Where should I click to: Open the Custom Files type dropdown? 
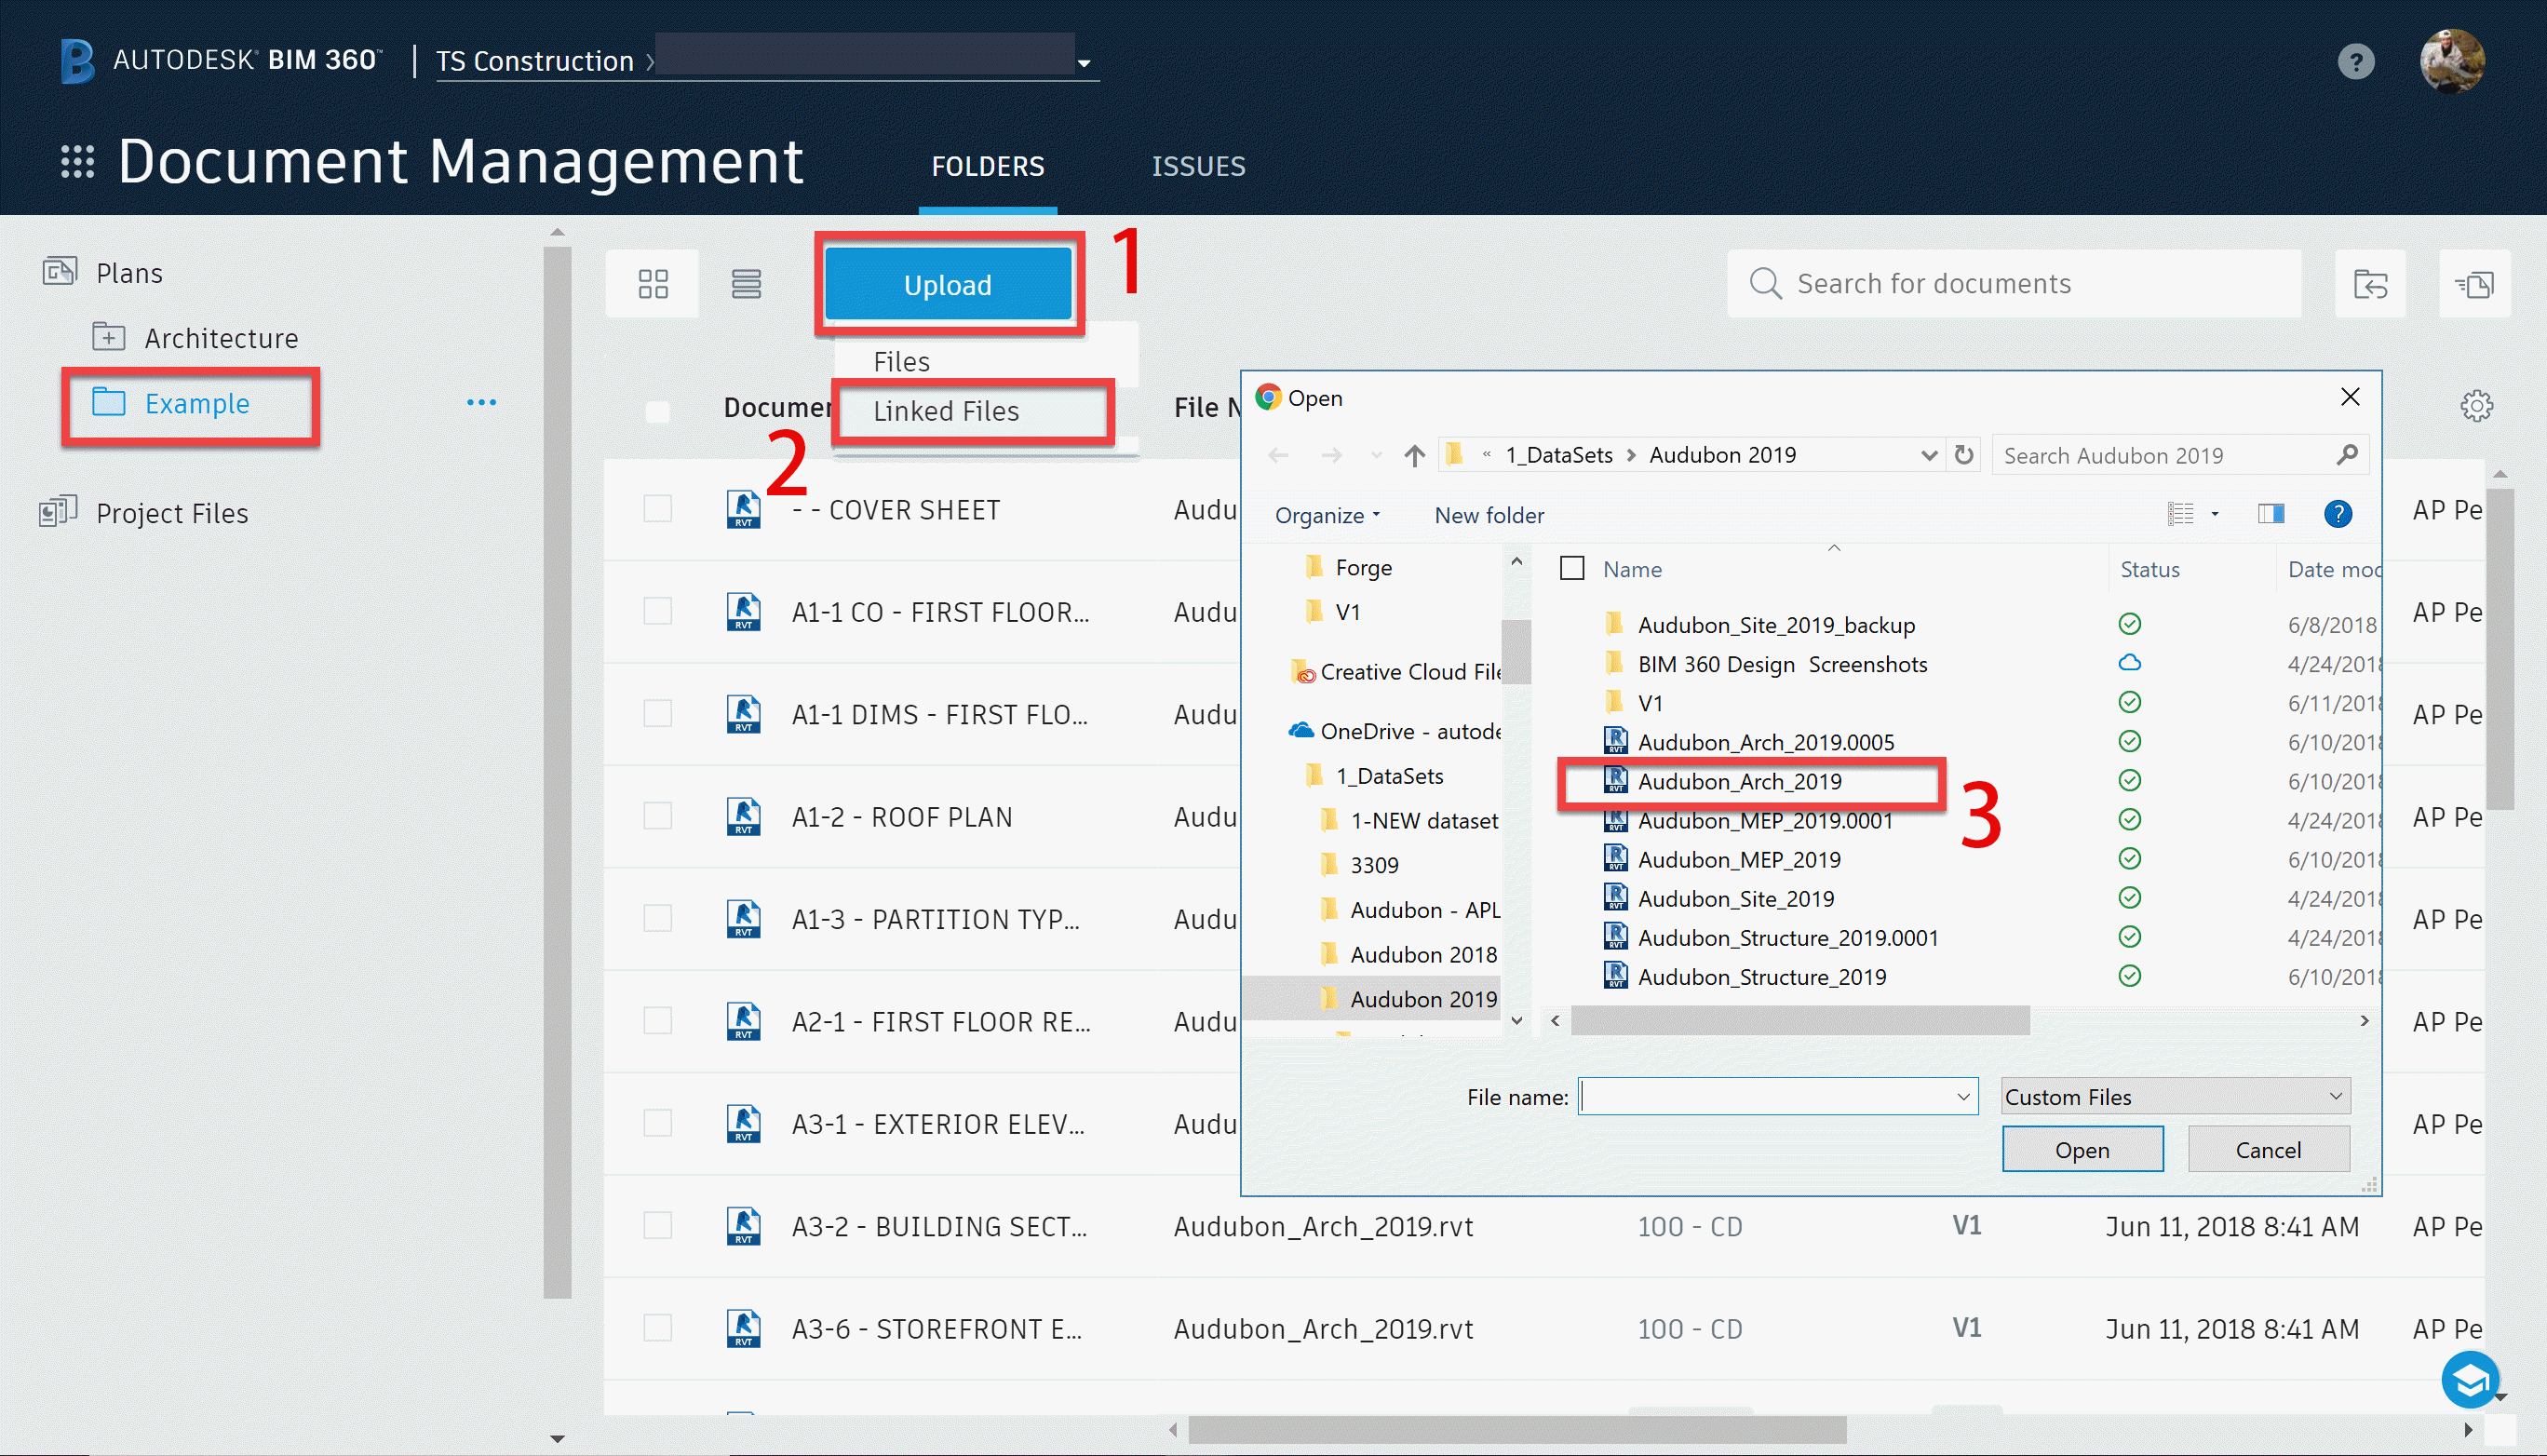pos(2175,1097)
